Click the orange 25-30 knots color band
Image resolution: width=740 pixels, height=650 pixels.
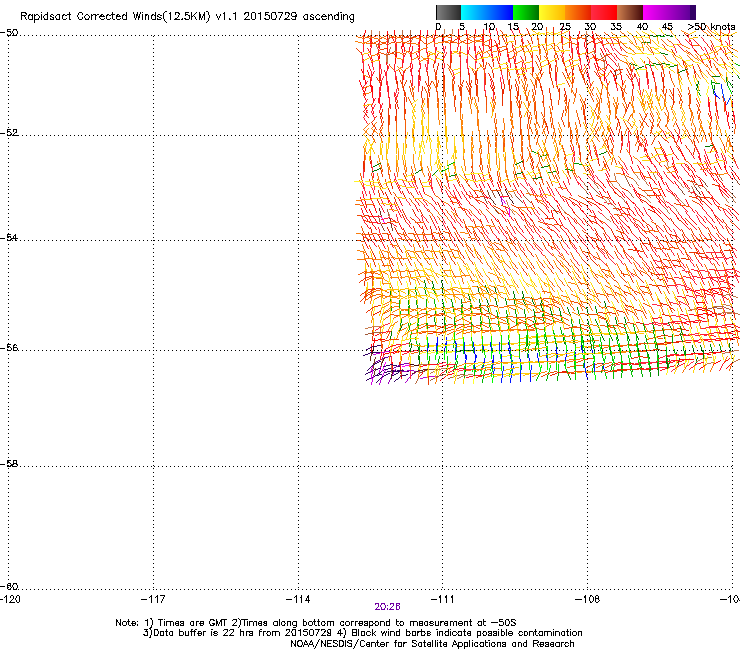click(x=578, y=12)
